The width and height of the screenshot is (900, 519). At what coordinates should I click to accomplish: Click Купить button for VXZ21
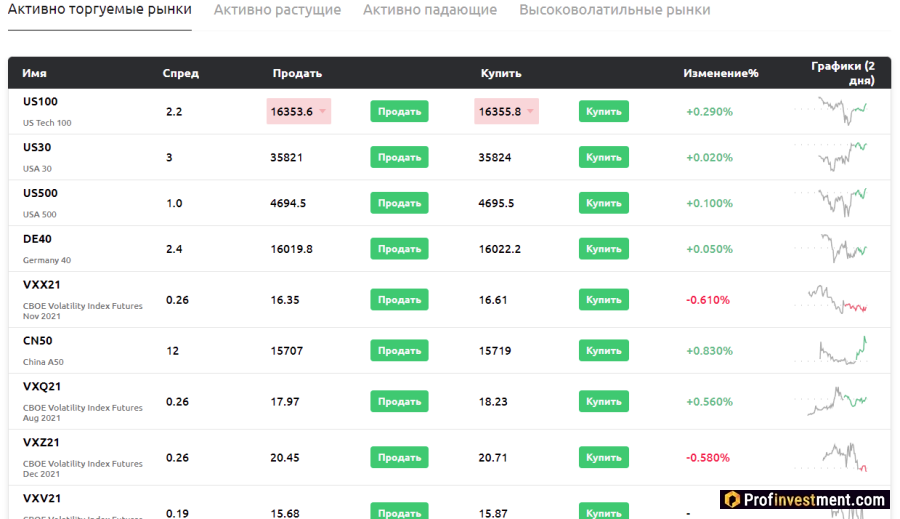point(604,458)
